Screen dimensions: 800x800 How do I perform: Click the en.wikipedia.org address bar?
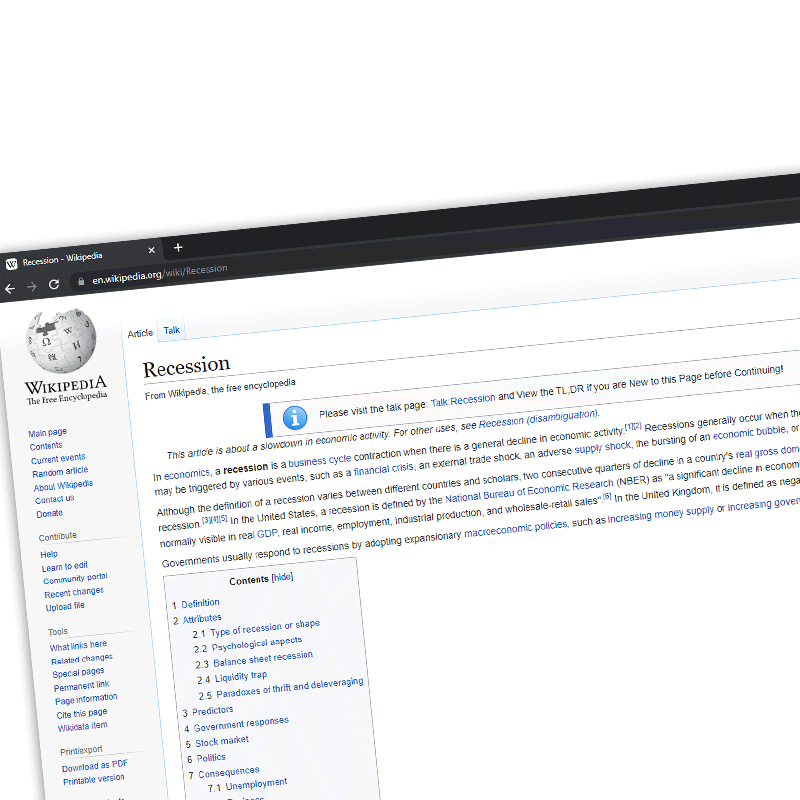(160, 273)
